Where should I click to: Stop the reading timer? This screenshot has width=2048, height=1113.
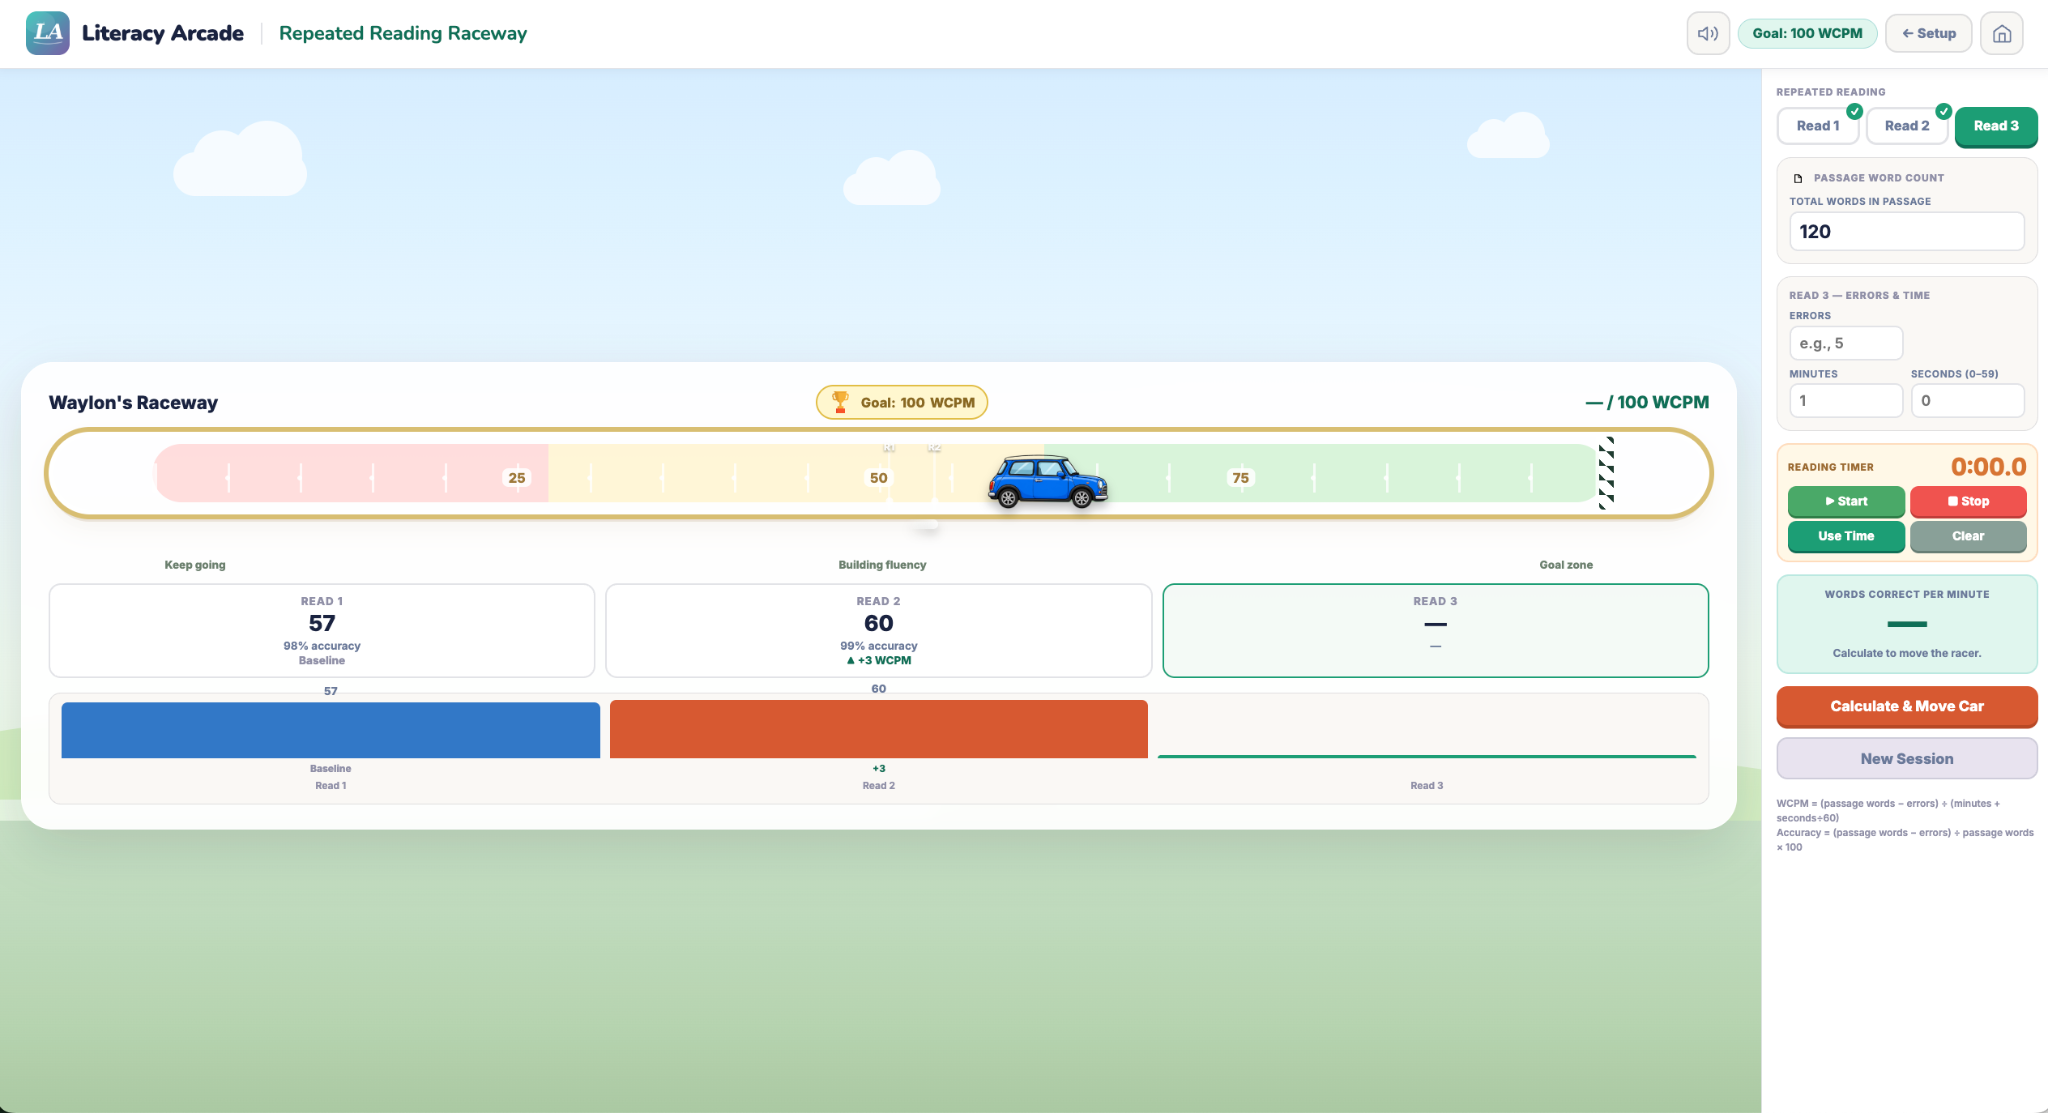[x=1968, y=501]
